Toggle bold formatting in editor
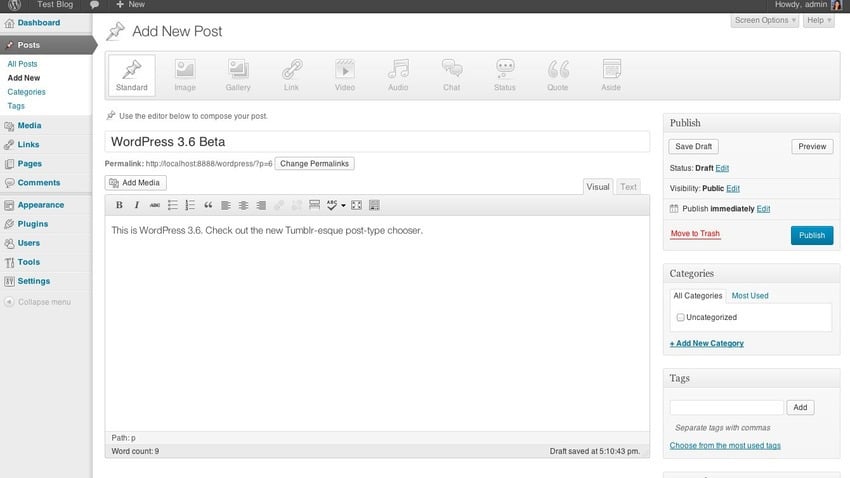 pos(119,205)
